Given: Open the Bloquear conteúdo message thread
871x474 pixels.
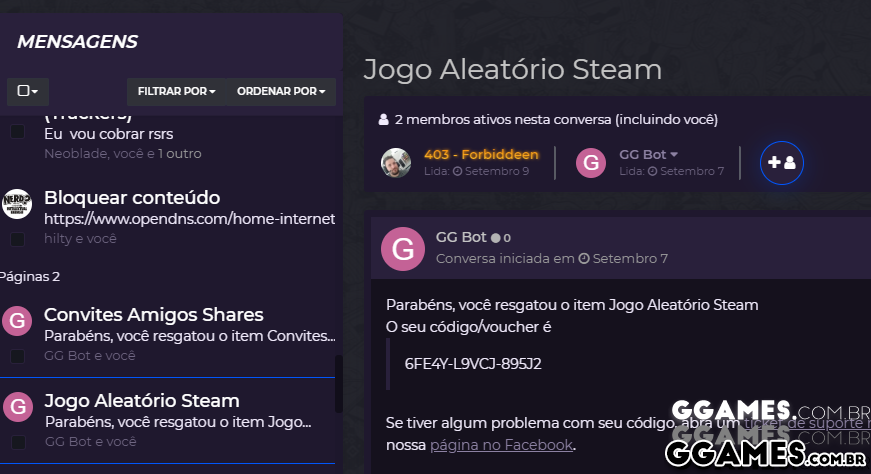Looking at the screenshot, I should pyautogui.click(x=132, y=198).
